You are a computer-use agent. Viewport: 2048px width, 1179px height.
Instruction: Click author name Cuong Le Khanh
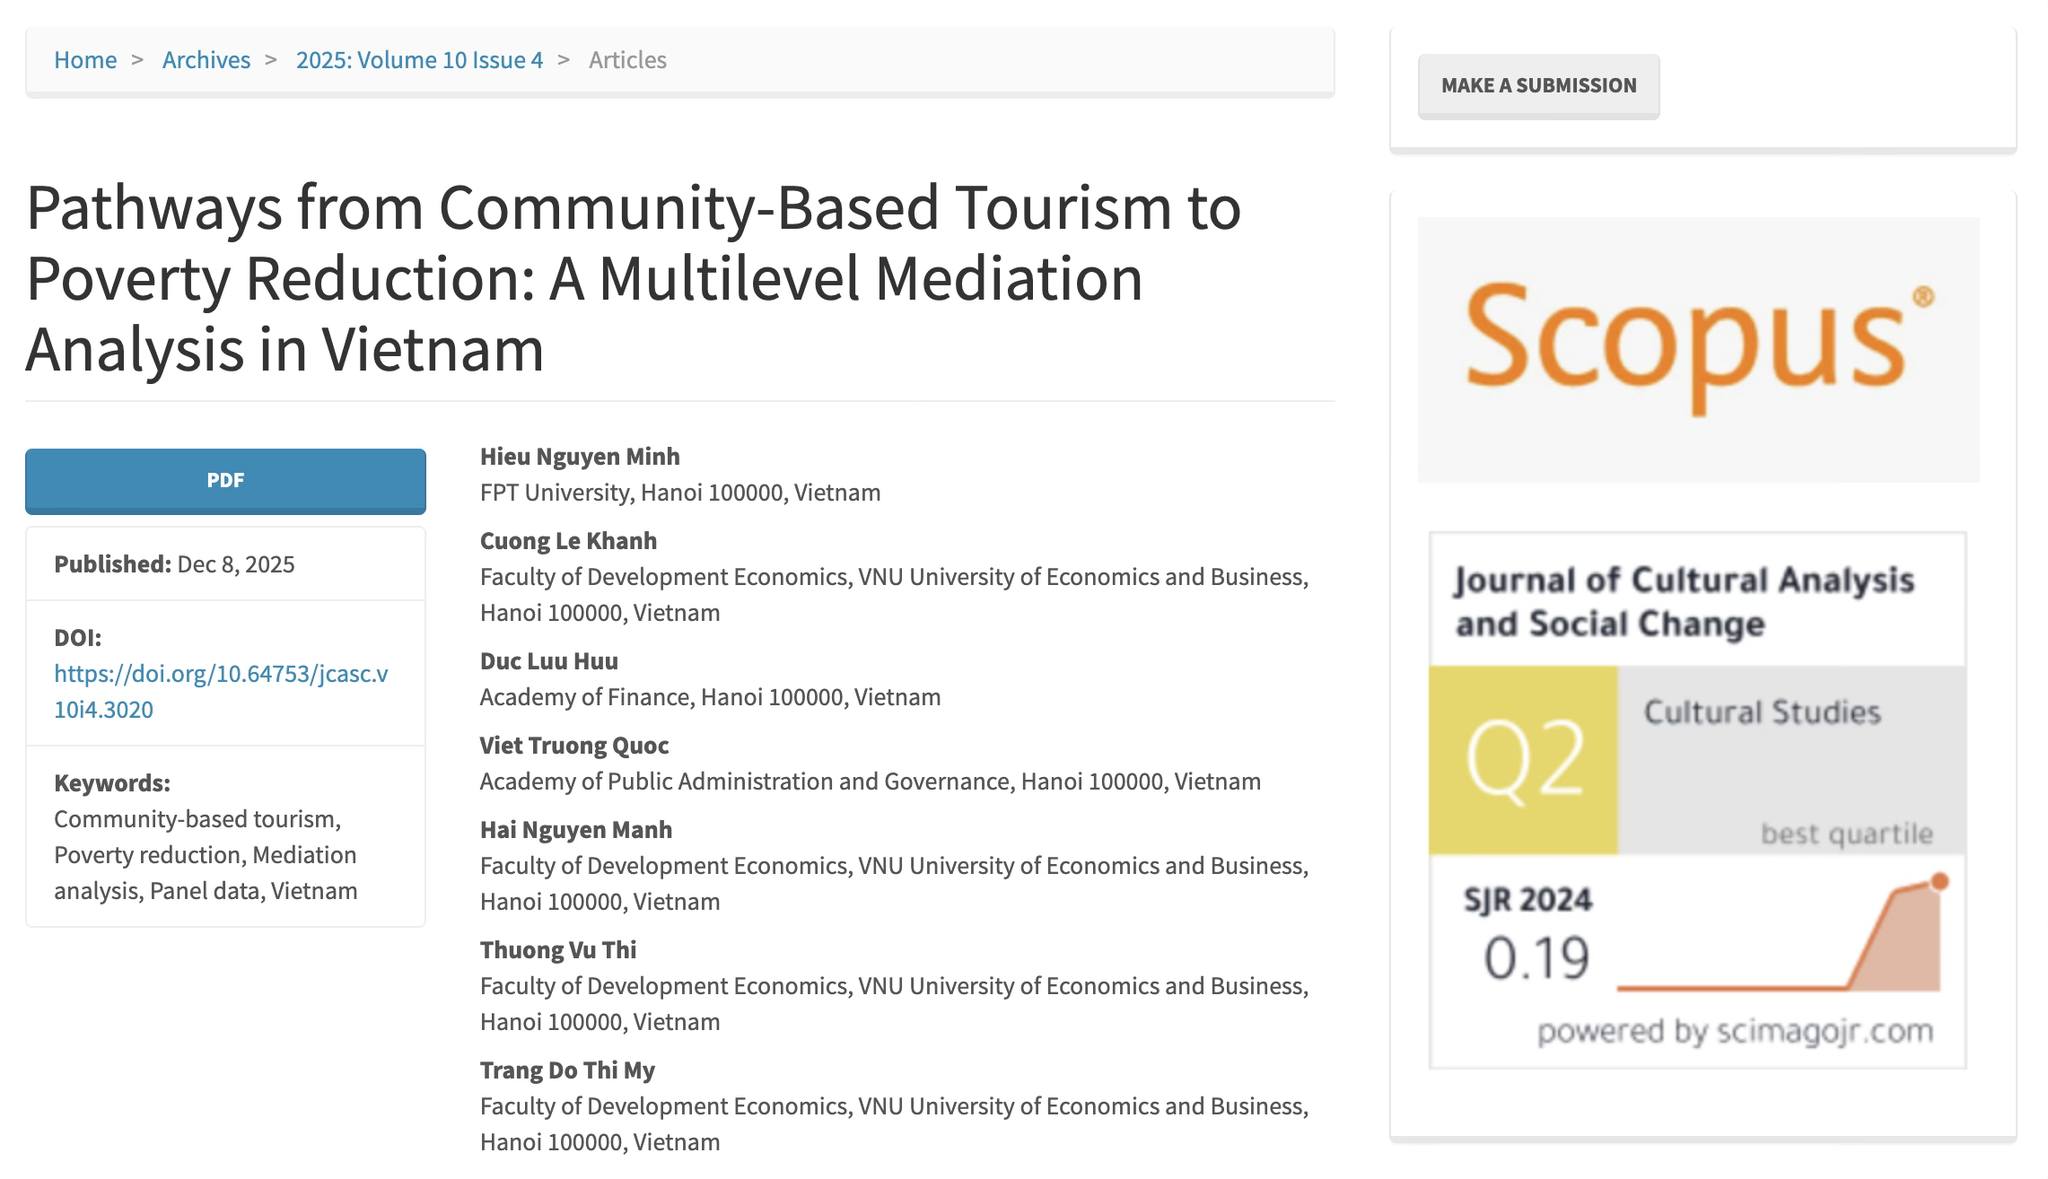(x=568, y=541)
